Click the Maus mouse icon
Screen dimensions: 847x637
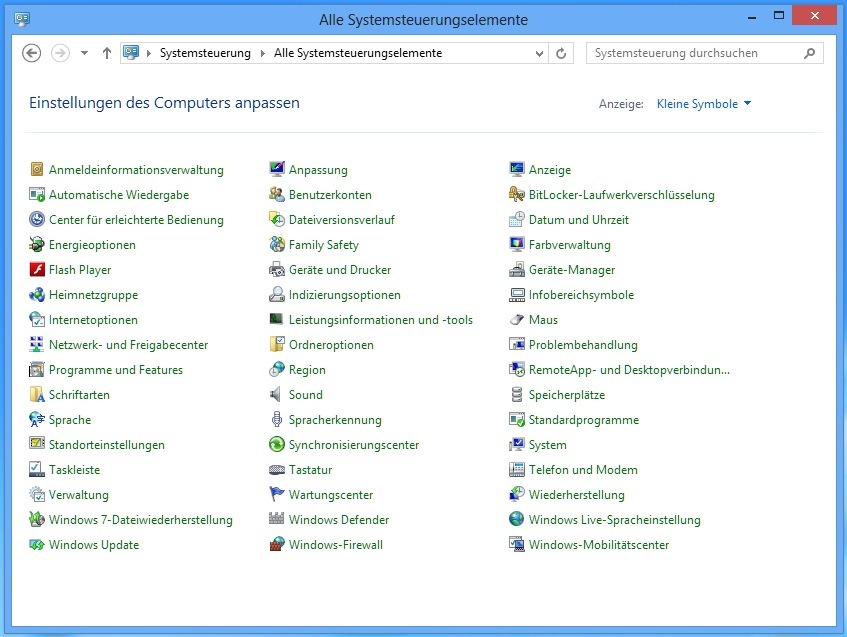pyautogui.click(x=516, y=319)
